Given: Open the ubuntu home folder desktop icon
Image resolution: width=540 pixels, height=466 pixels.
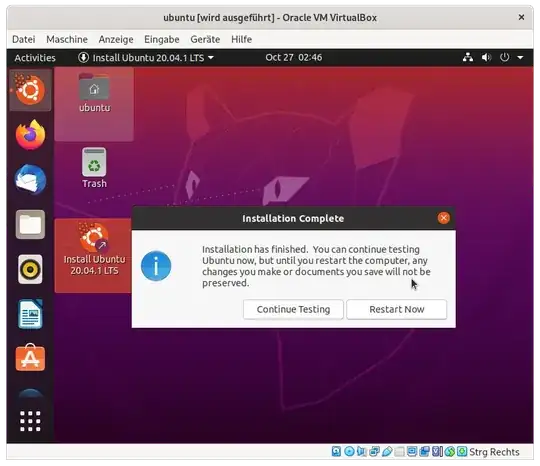Looking at the screenshot, I should tap(94, 93).
